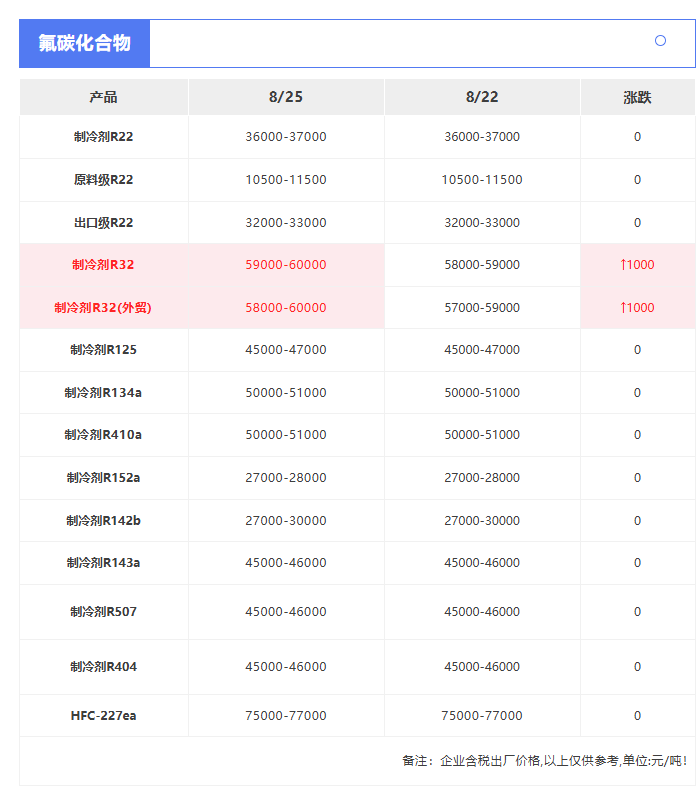This screenshot has width=696, height=786.
Task: Click the 制冷剂R22 product name
Action: click(103, 137)
